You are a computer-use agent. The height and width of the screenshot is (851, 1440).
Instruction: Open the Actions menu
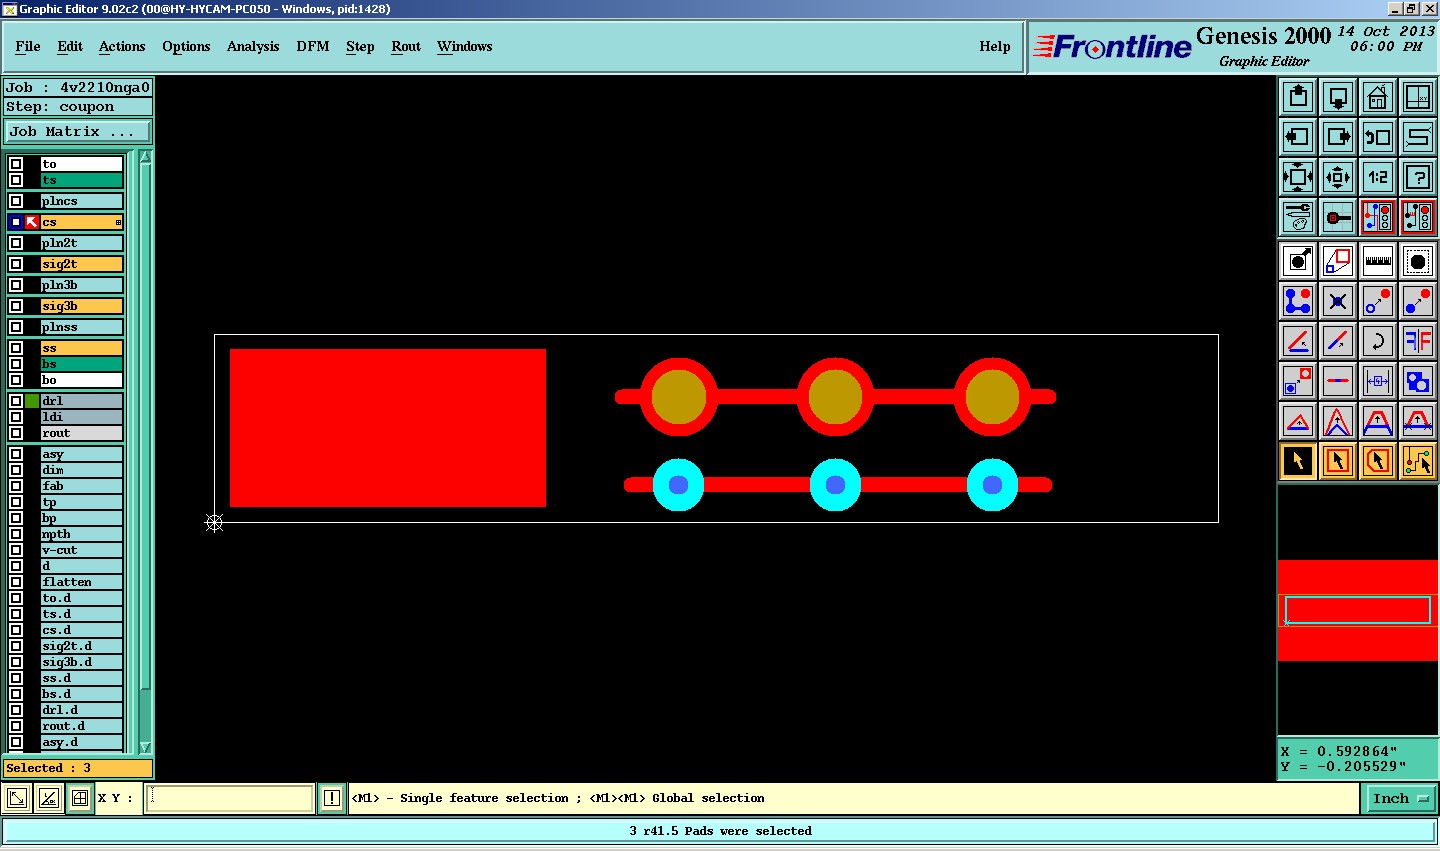point(122,46)
